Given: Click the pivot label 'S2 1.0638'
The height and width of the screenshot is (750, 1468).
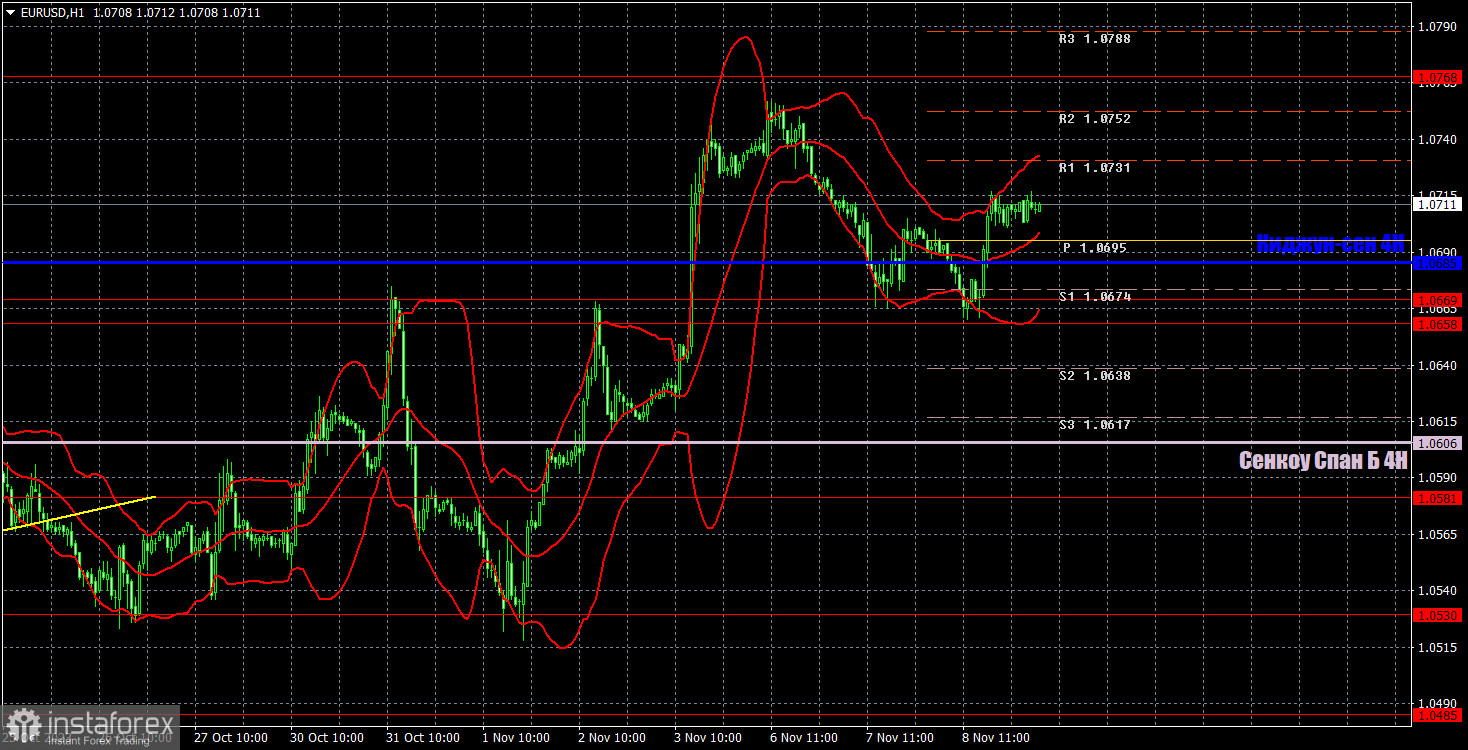Looking at the screenshot, I should [1095, 376].
